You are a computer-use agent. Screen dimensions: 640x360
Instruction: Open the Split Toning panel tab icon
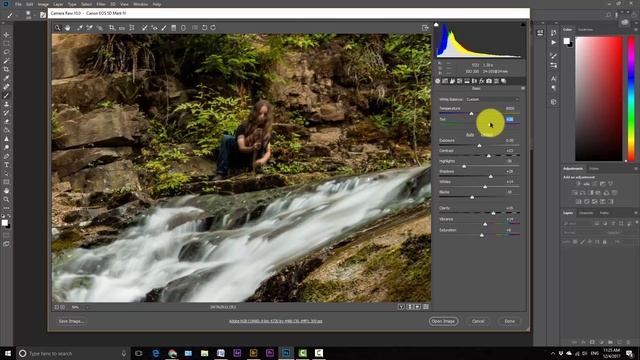pyautogui.click(x=467, y=81)
